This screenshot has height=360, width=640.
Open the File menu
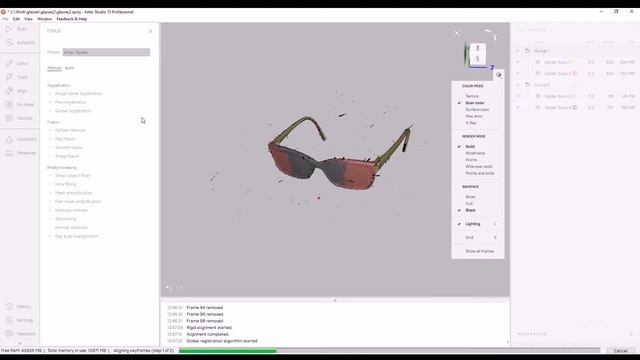pos(5,19)
